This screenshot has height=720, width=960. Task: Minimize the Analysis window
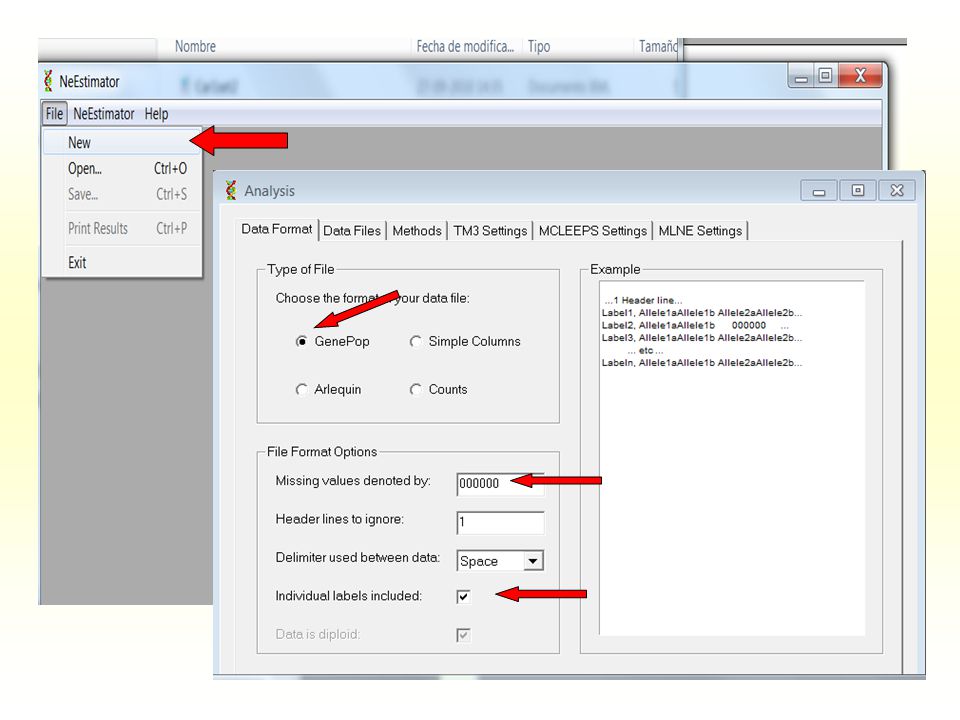pos(819,191)
